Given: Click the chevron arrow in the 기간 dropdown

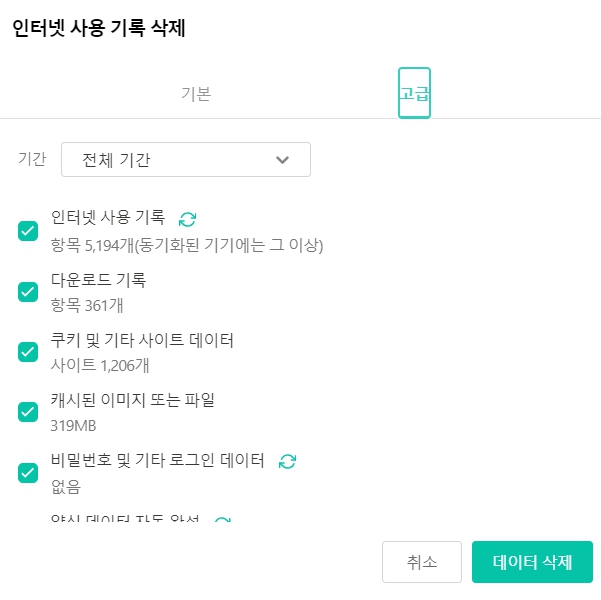Looking at the screenshot, I should coord(282,159).
